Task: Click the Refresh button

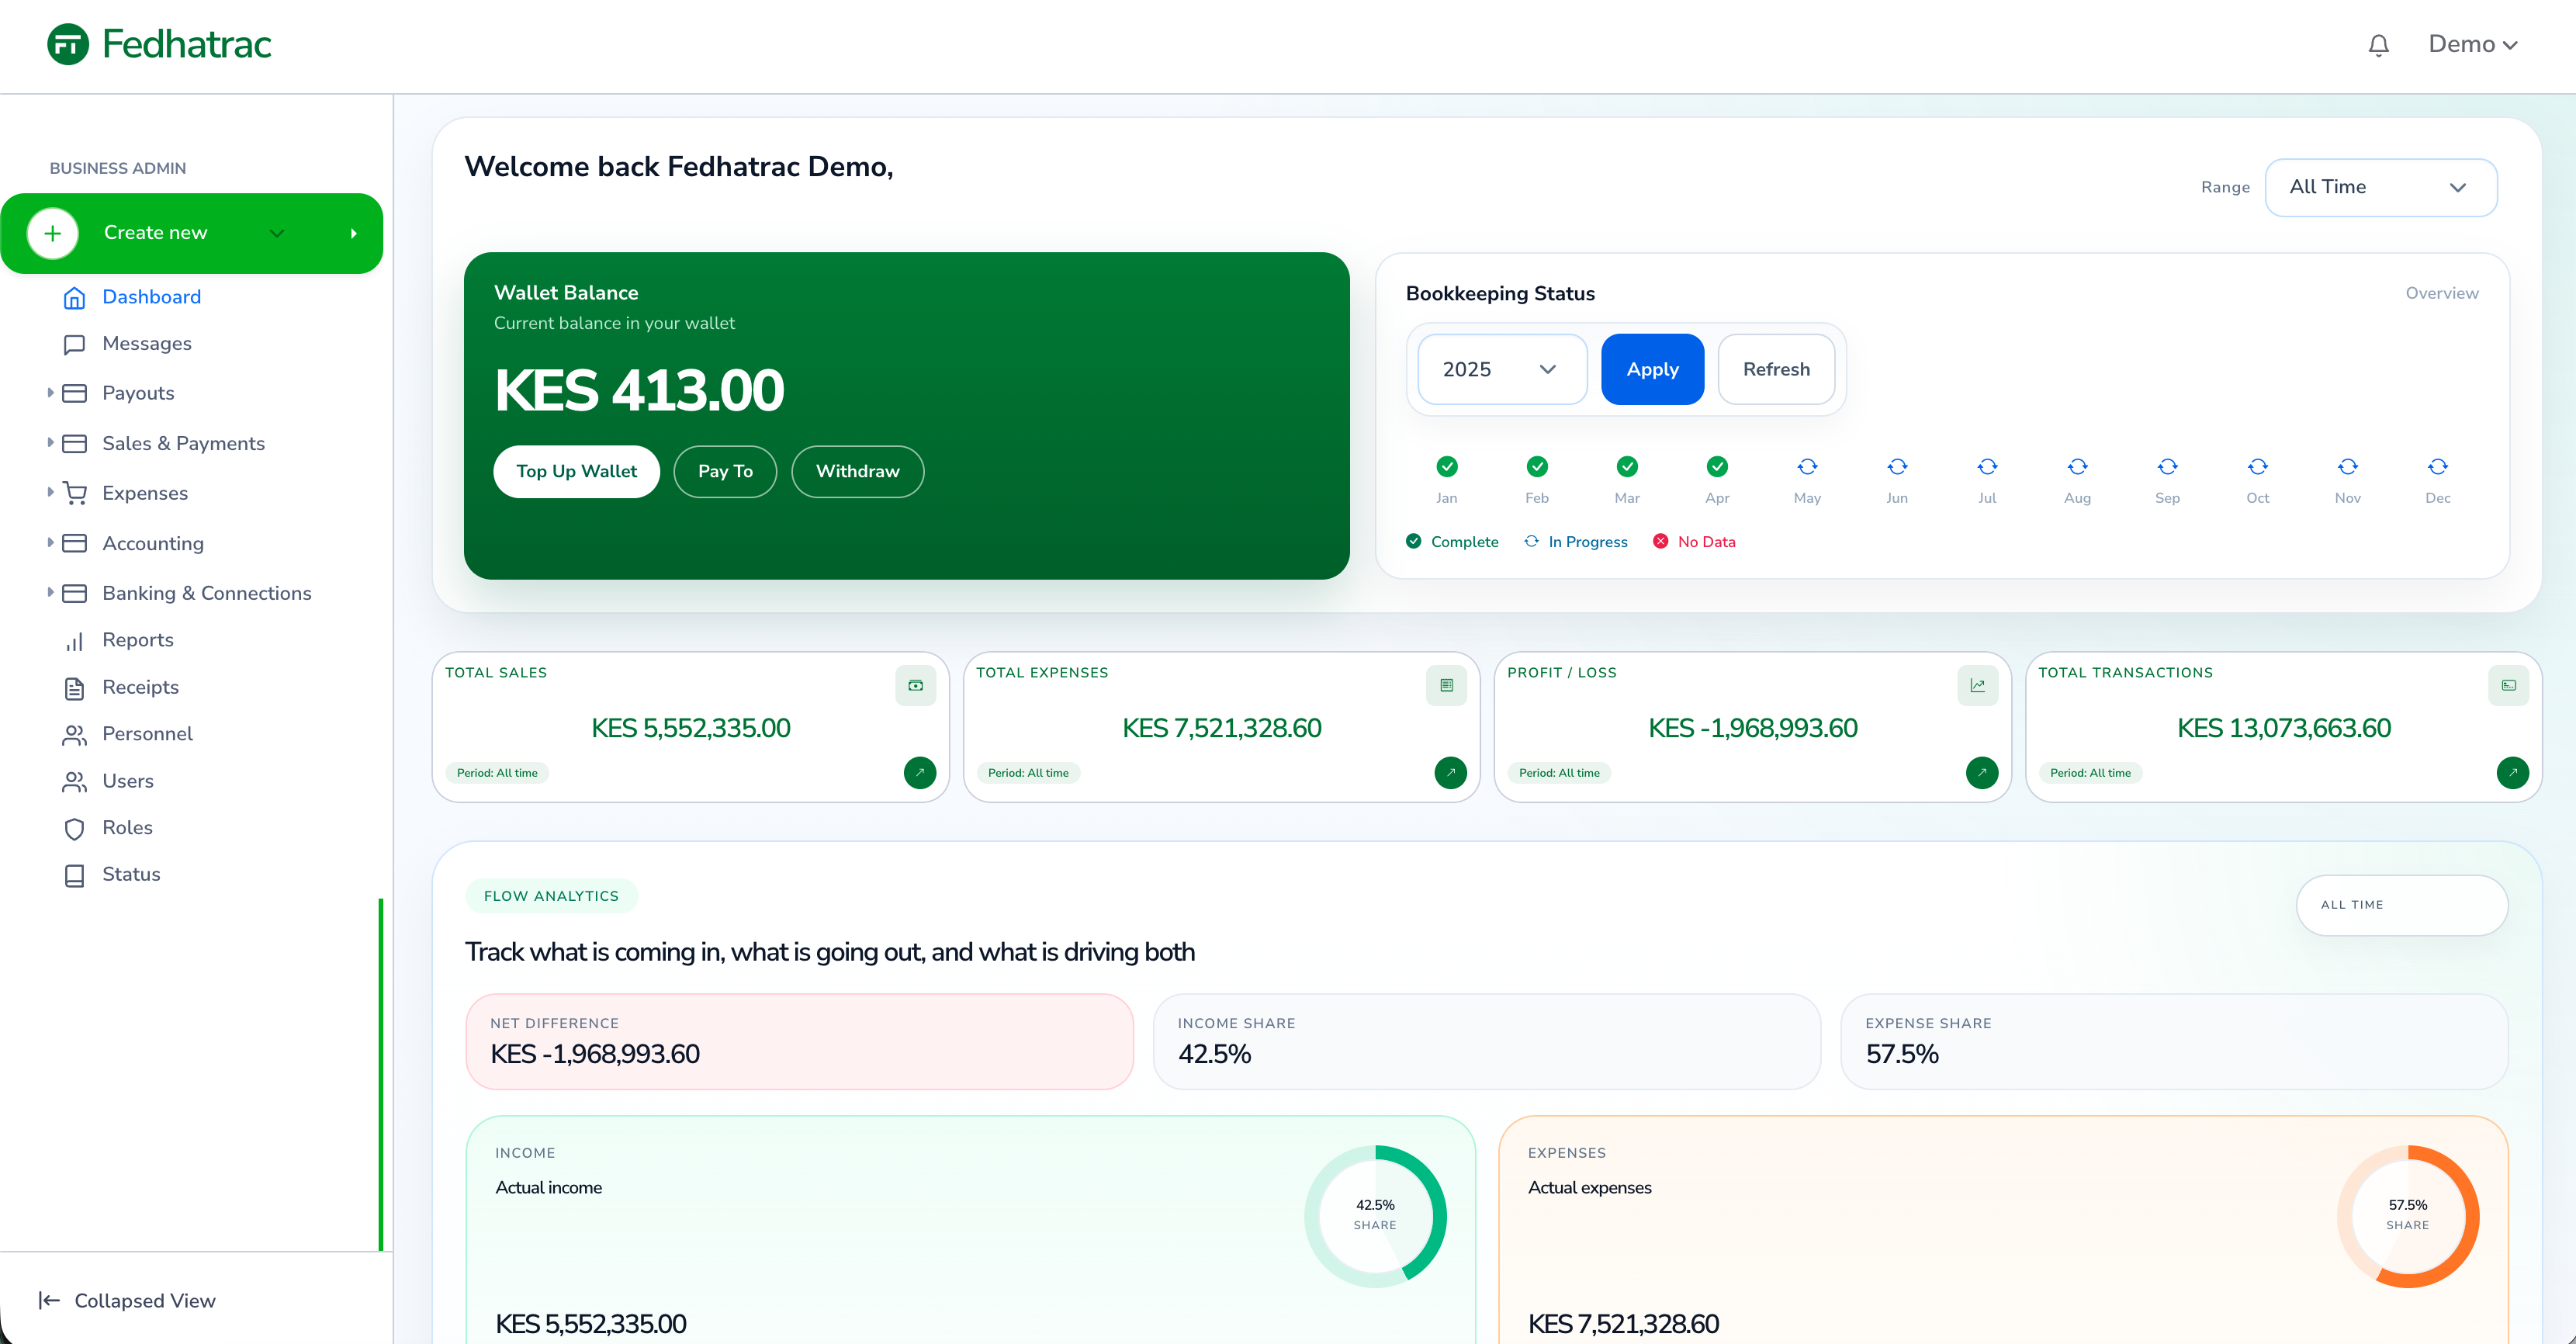Action: pyautogui.click(x=1776, y=369)
